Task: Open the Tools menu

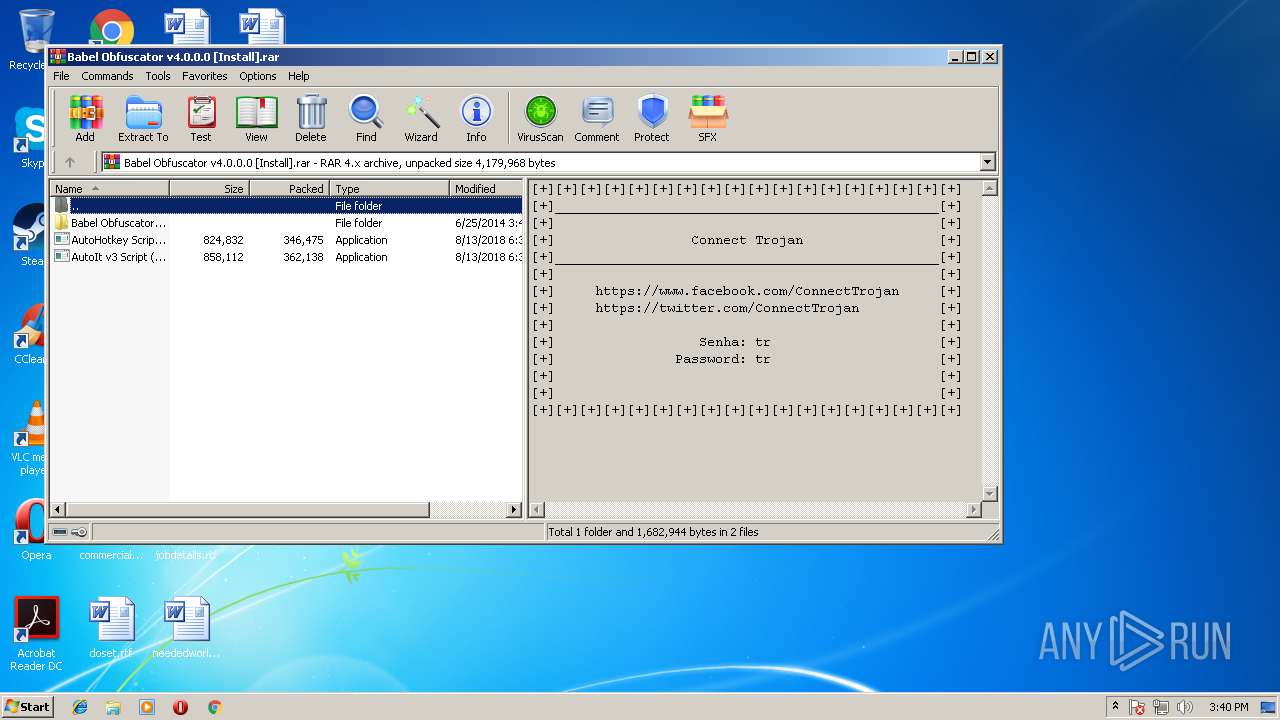Action: pyautogui.click(x=158, y=76)
